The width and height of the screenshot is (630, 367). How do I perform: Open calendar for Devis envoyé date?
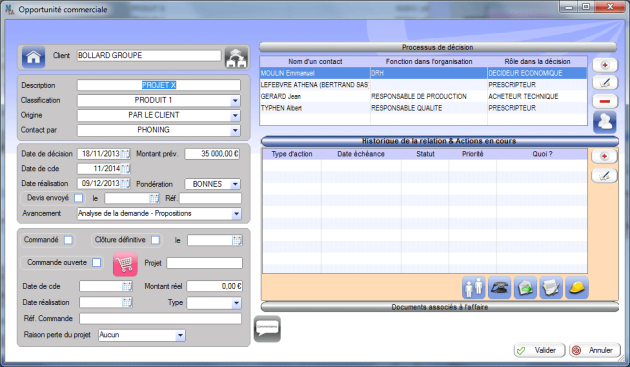(154, 198)
